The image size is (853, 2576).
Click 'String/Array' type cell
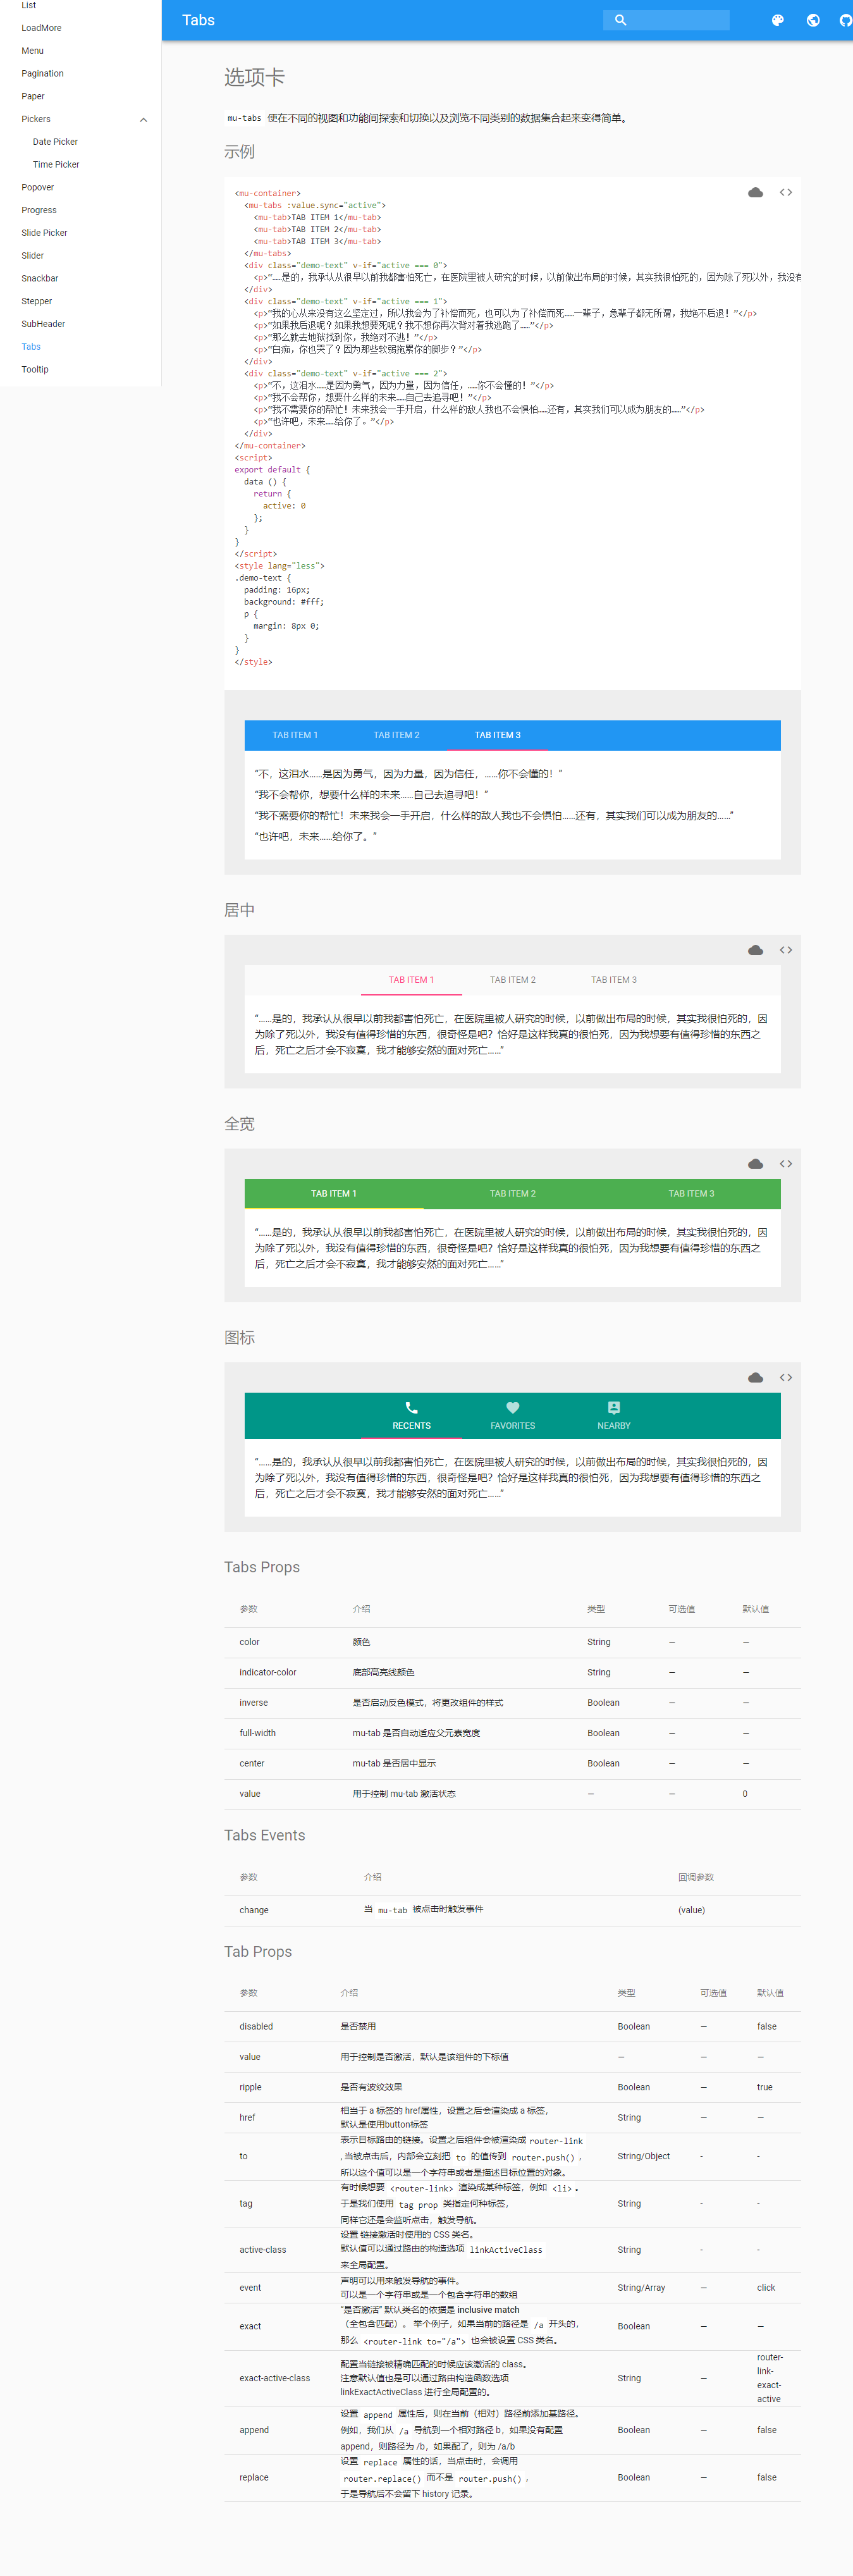click(641, 2288)
